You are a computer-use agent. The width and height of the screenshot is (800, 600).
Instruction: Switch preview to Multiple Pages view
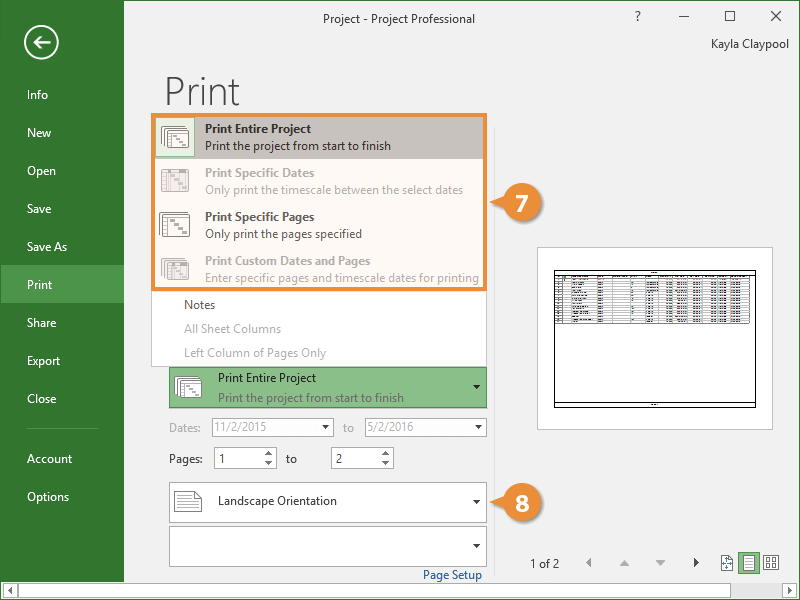771,564
